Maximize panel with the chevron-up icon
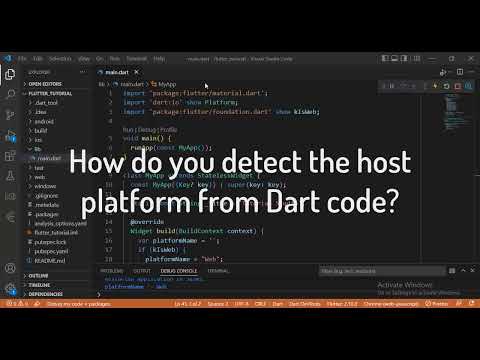This screenshot has height=360, width=480. pyautogui.click(x=463, y=271)
